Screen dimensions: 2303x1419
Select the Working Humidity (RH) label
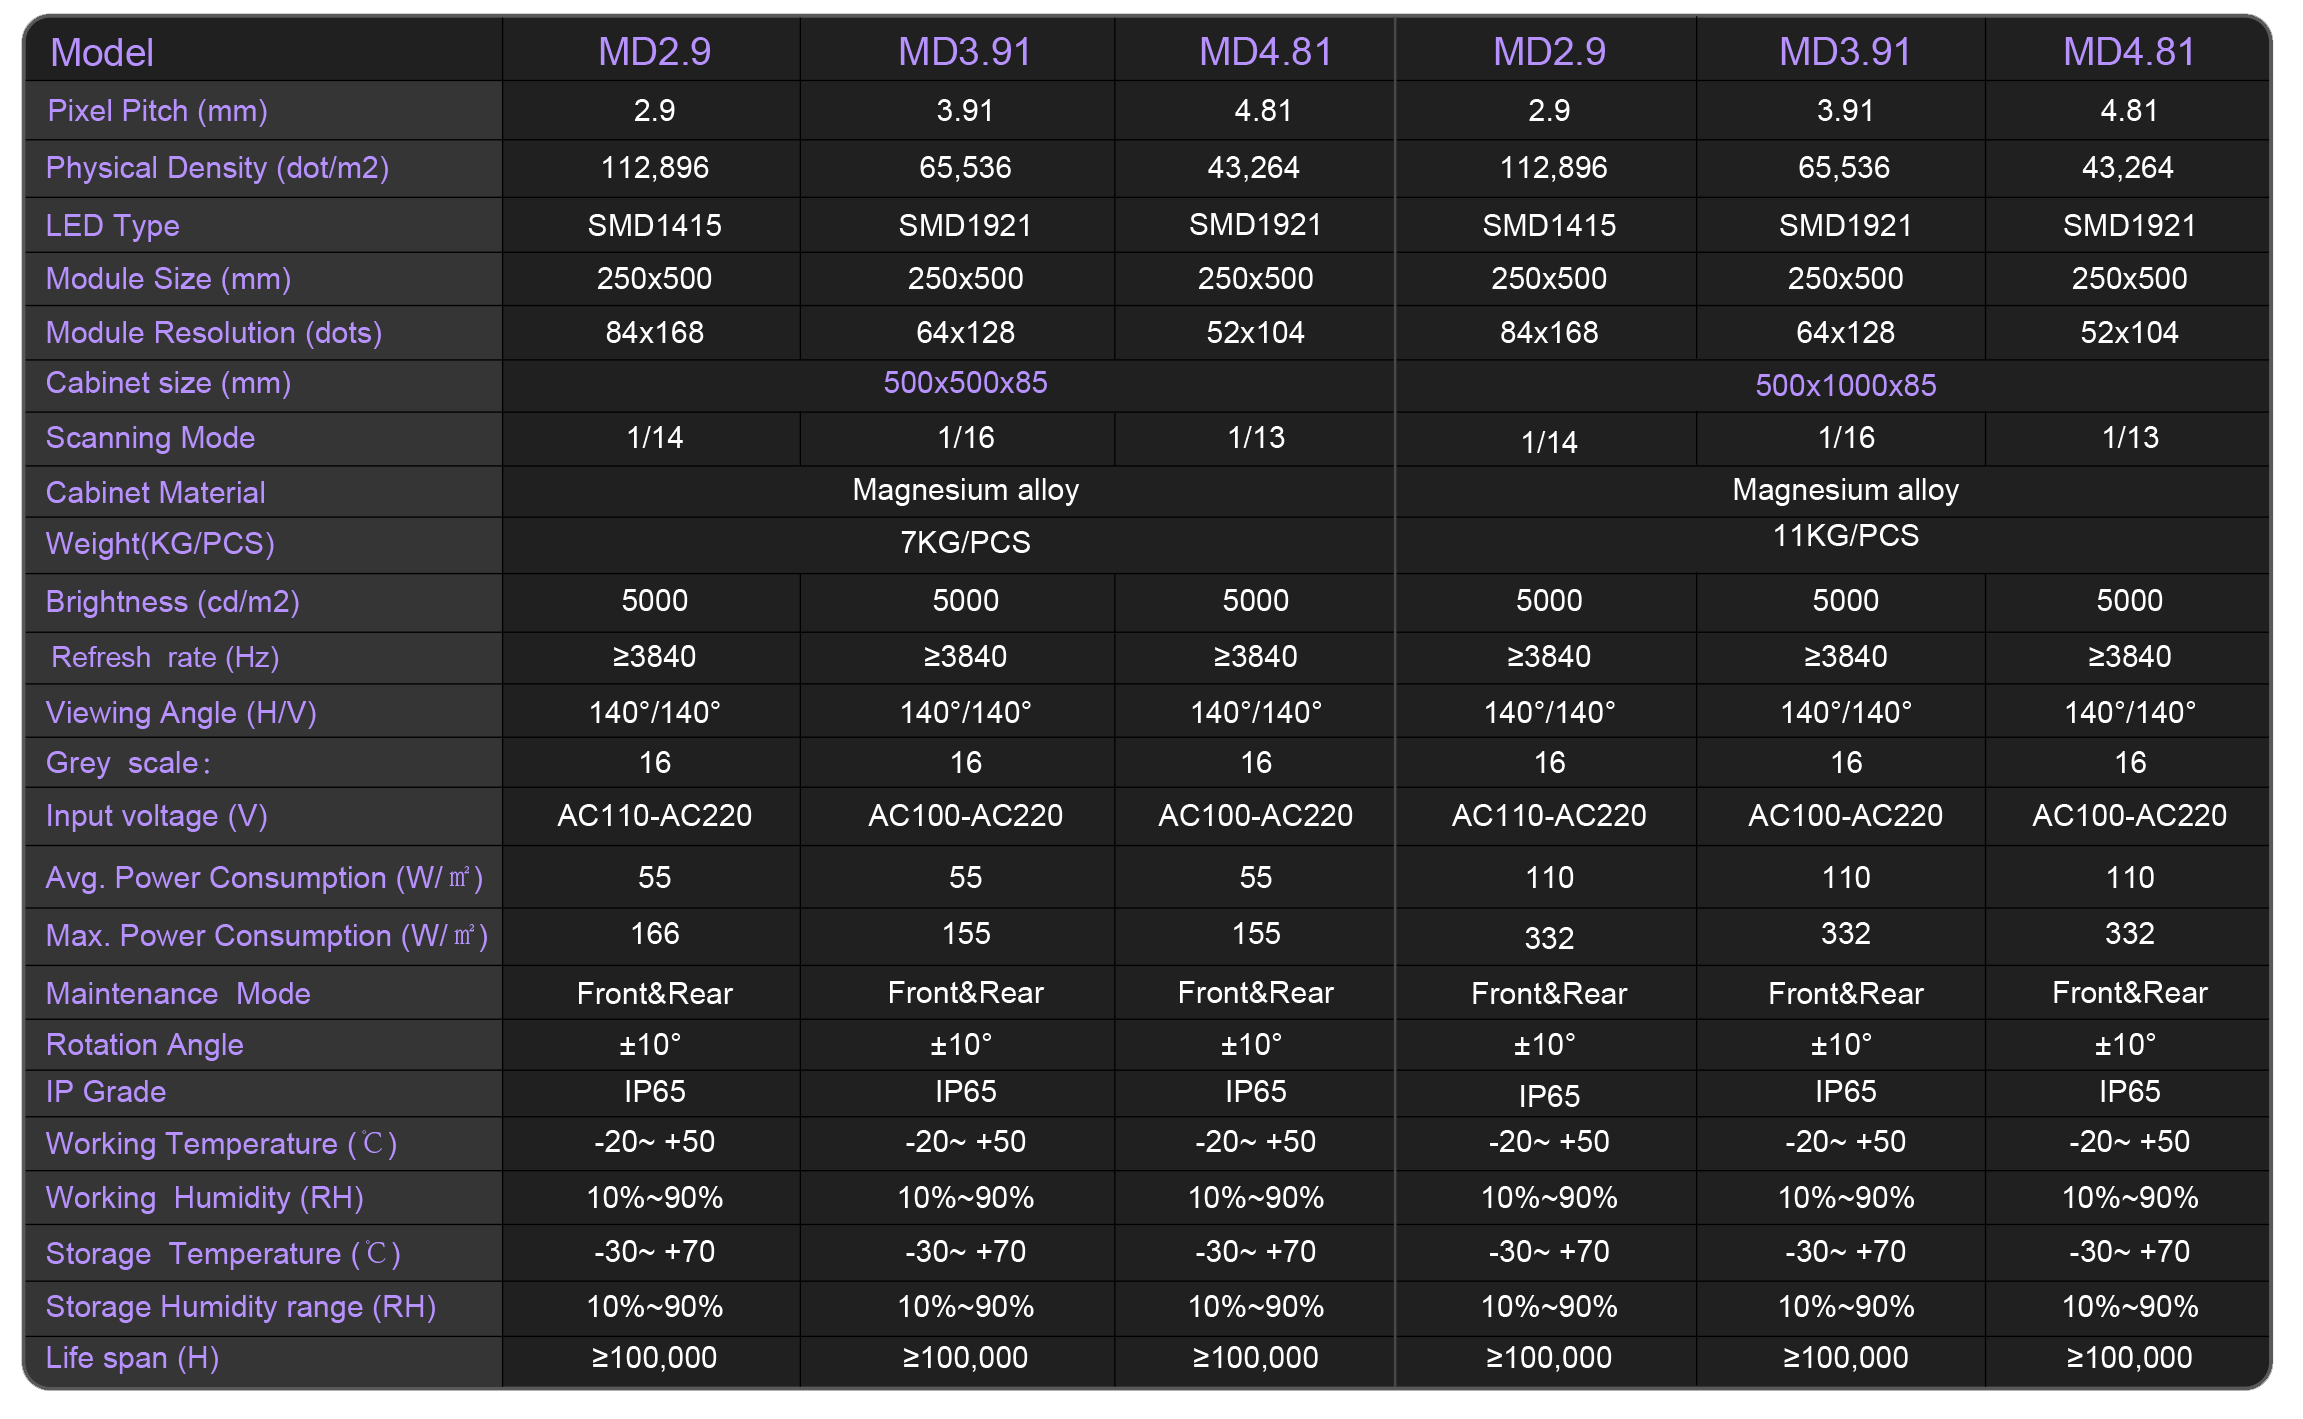204,1197
